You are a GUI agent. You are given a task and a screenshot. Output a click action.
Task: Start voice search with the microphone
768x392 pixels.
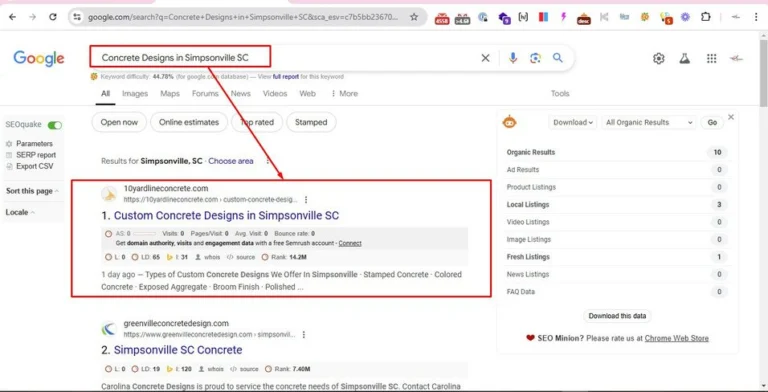point(513,58)
